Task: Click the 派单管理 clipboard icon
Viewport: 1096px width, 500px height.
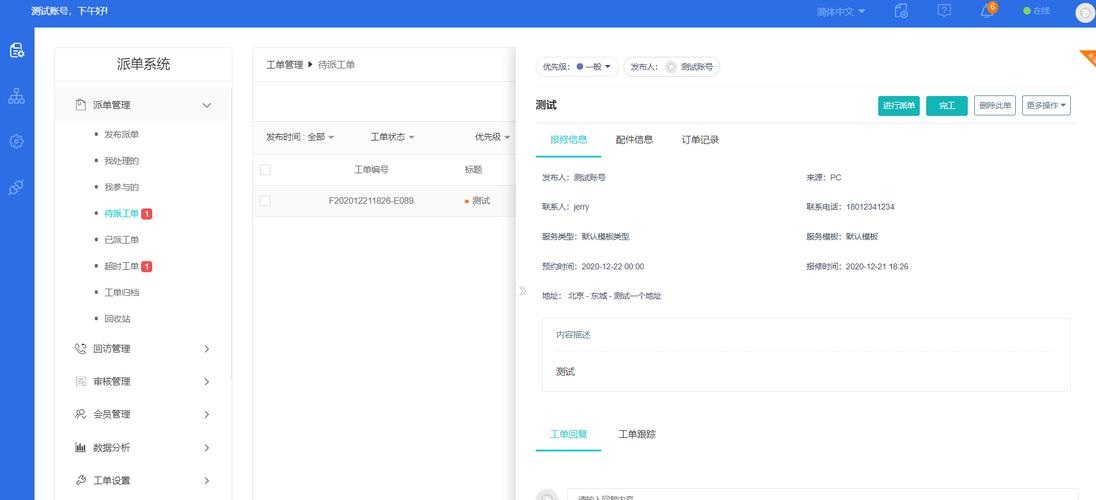Action: 80,105
